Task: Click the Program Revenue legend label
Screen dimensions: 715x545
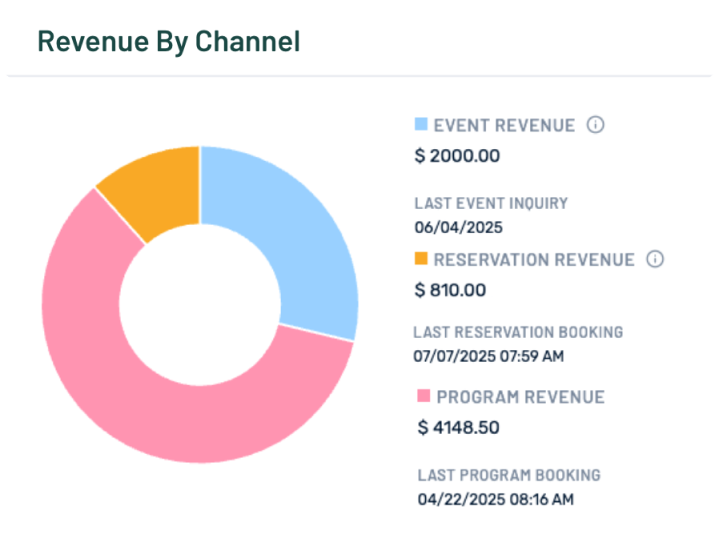Action: [519, 397]
